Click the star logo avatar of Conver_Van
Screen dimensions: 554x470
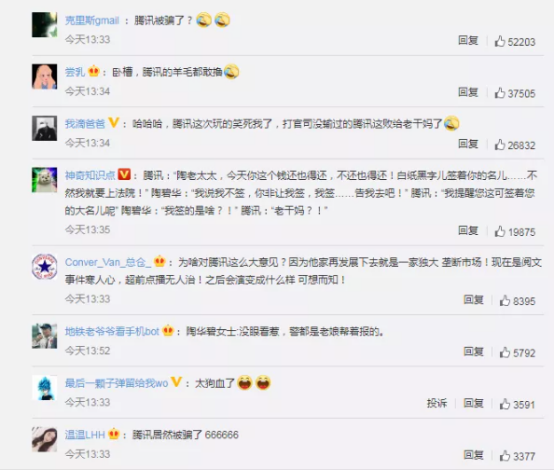(x=45, y=266)
